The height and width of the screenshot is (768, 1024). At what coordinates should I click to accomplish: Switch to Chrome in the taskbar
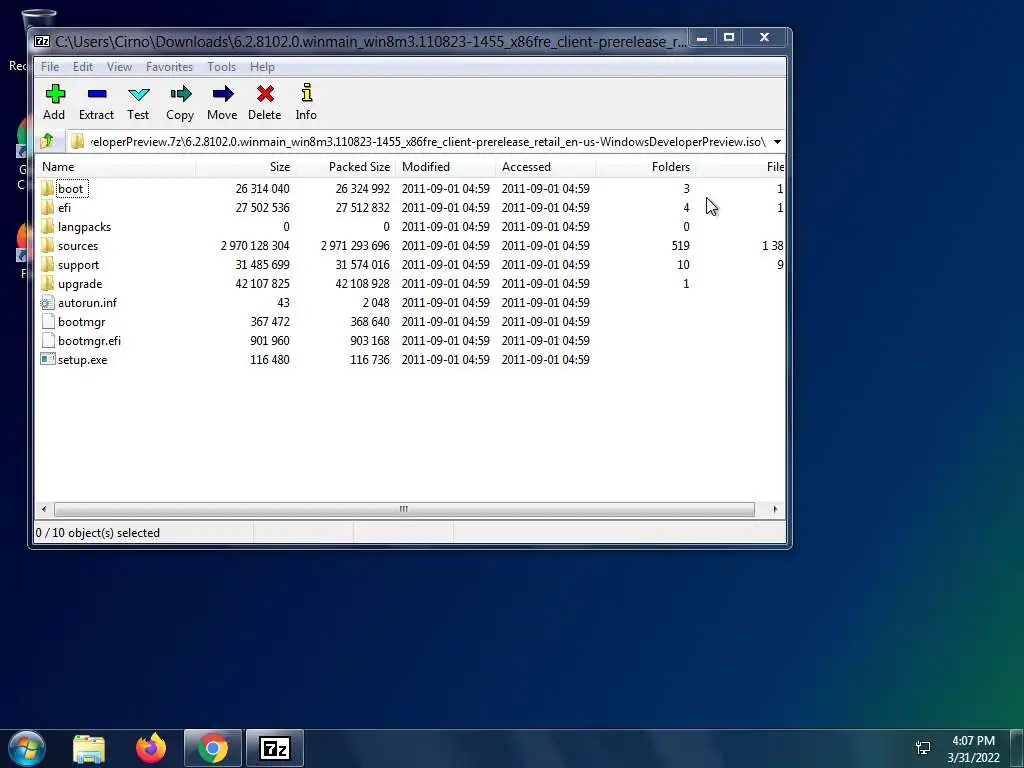pos(213,748)
